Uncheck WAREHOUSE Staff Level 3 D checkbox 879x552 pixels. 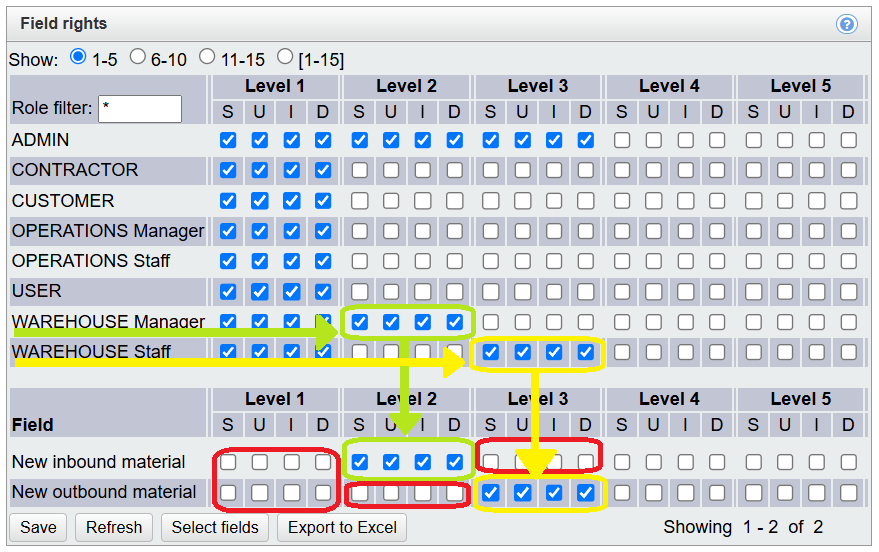point(586,352)
